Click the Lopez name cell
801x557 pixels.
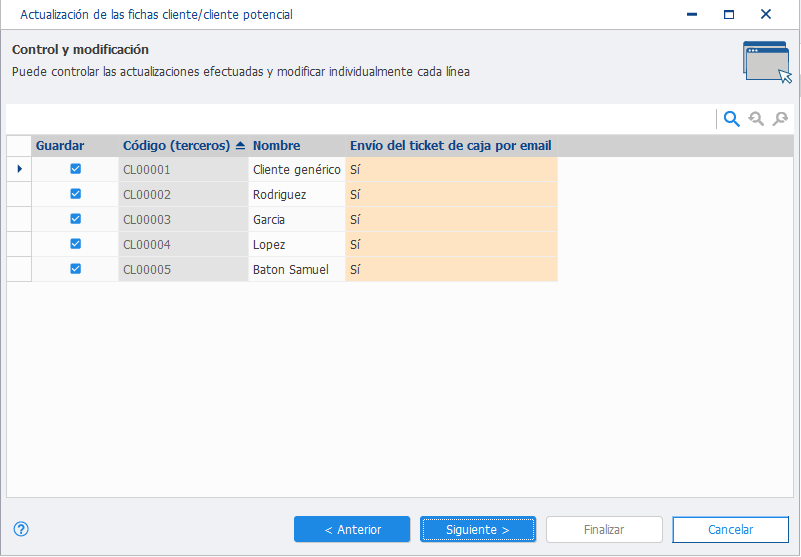[297, 244]
